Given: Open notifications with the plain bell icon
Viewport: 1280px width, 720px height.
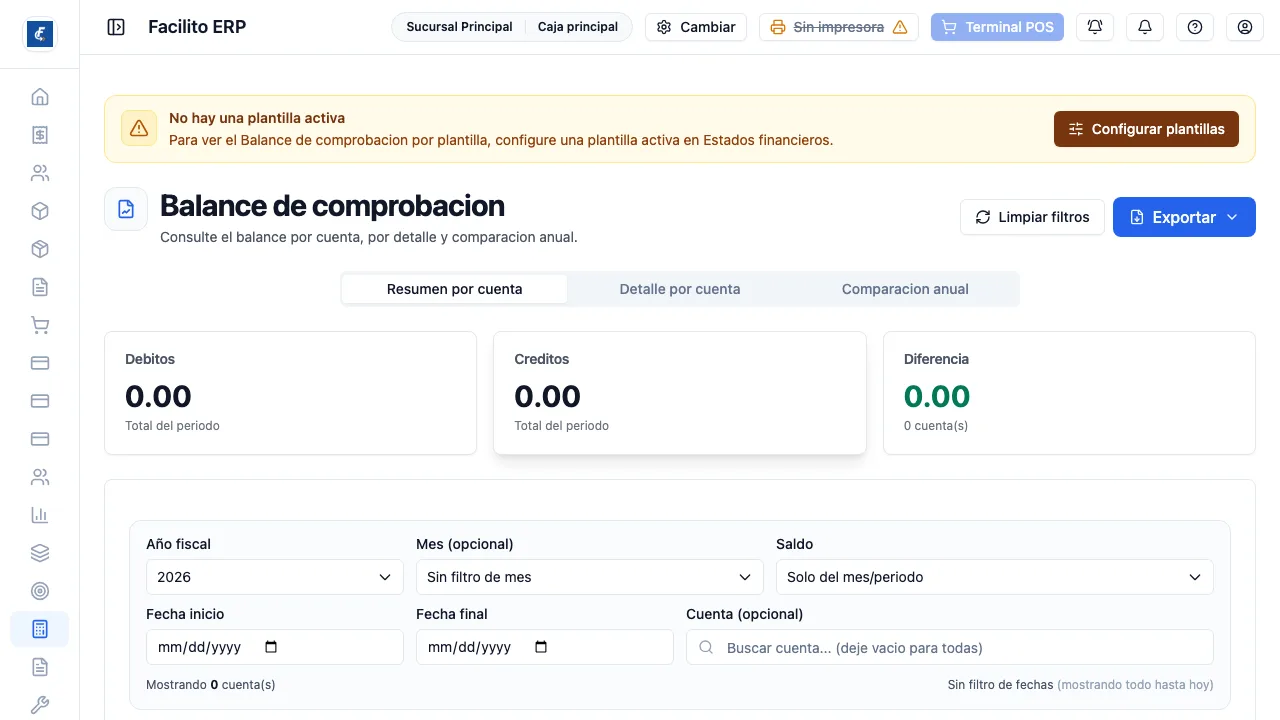Looking at the screenshot, I should (x=1145, y=27).
